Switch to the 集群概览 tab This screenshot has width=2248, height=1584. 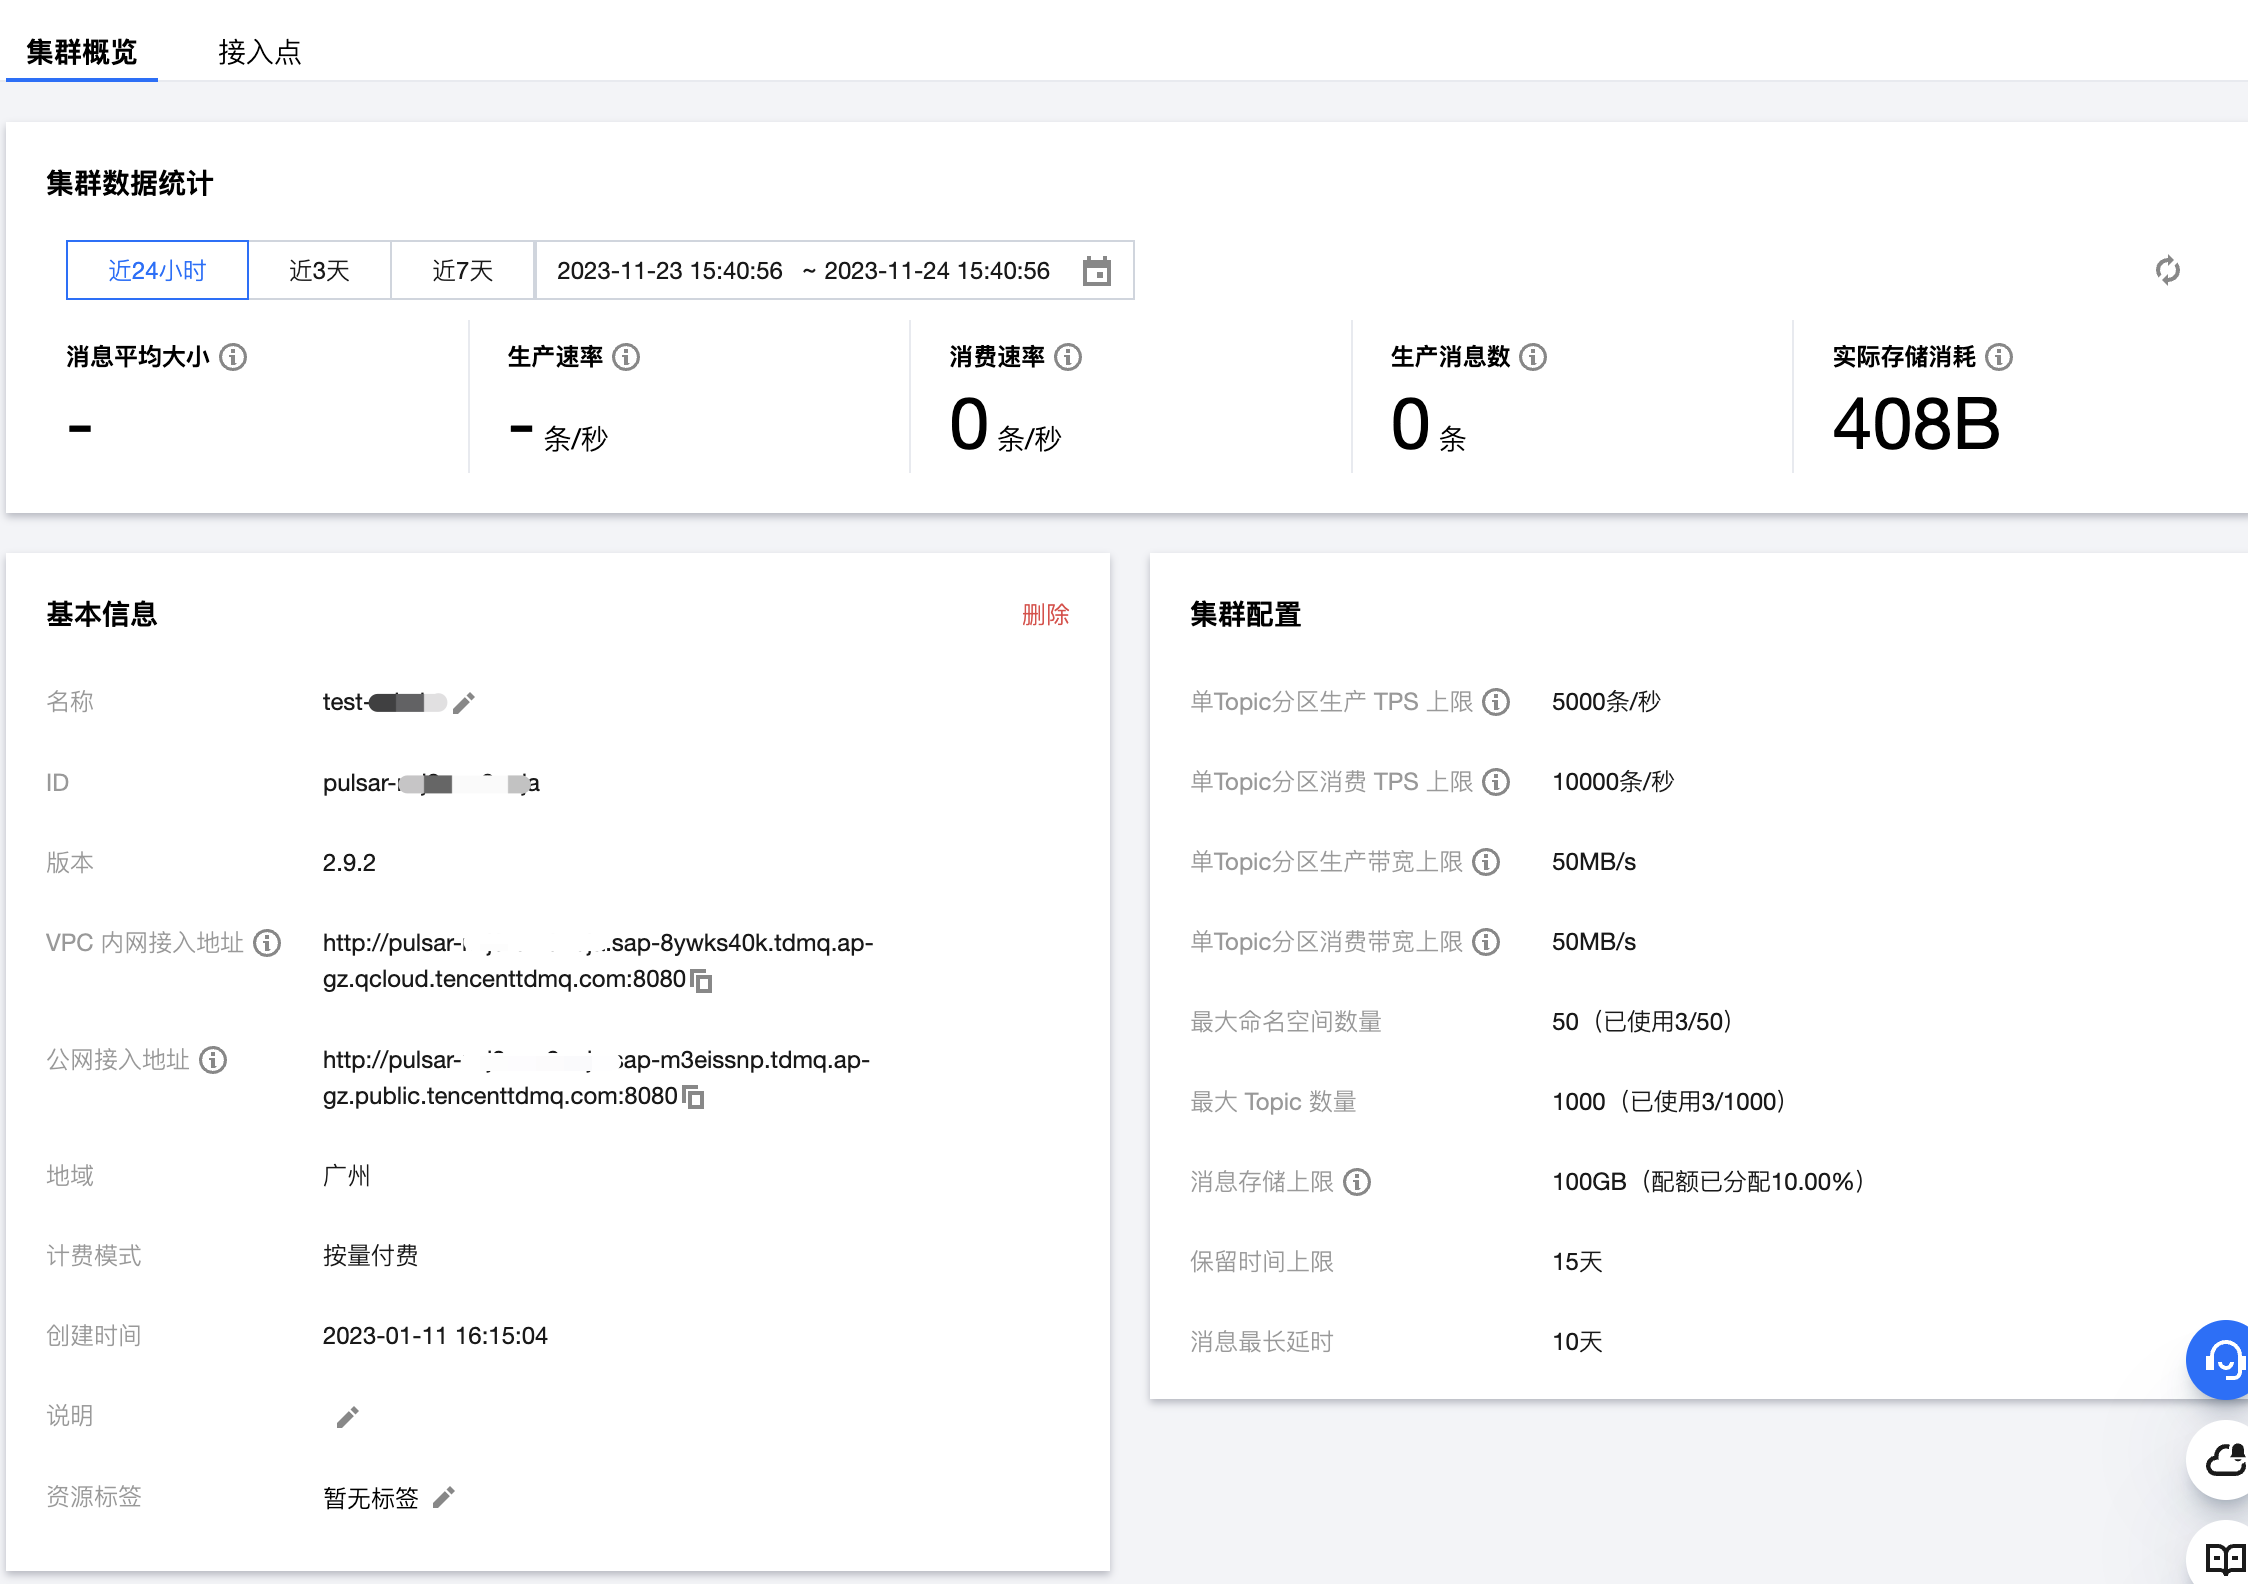(82, 52)
